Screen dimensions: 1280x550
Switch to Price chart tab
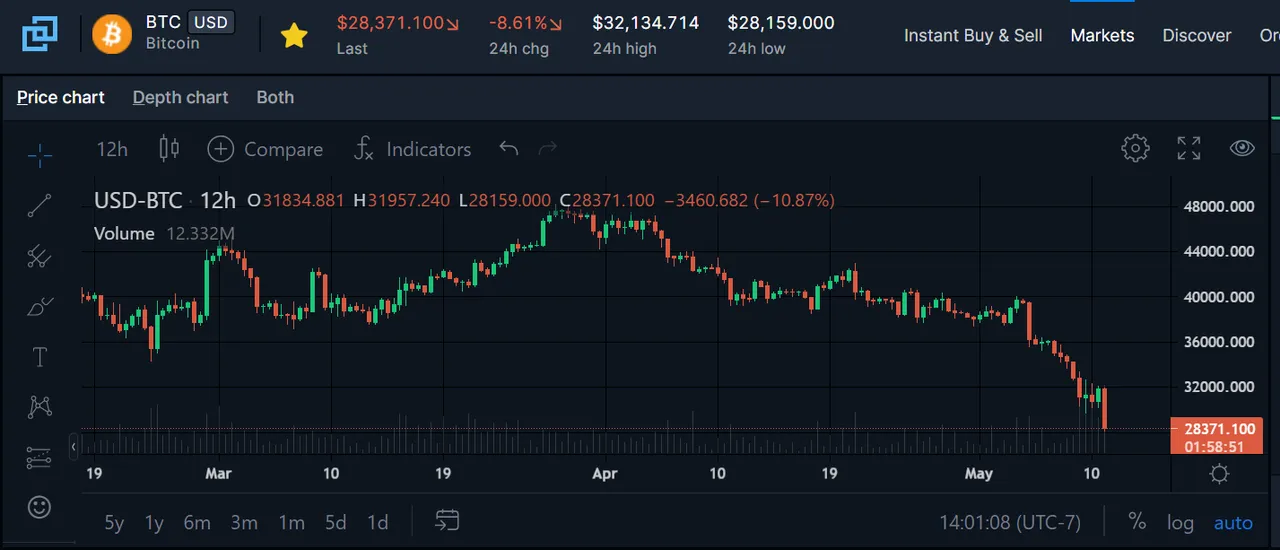click(x=61, y=97)
